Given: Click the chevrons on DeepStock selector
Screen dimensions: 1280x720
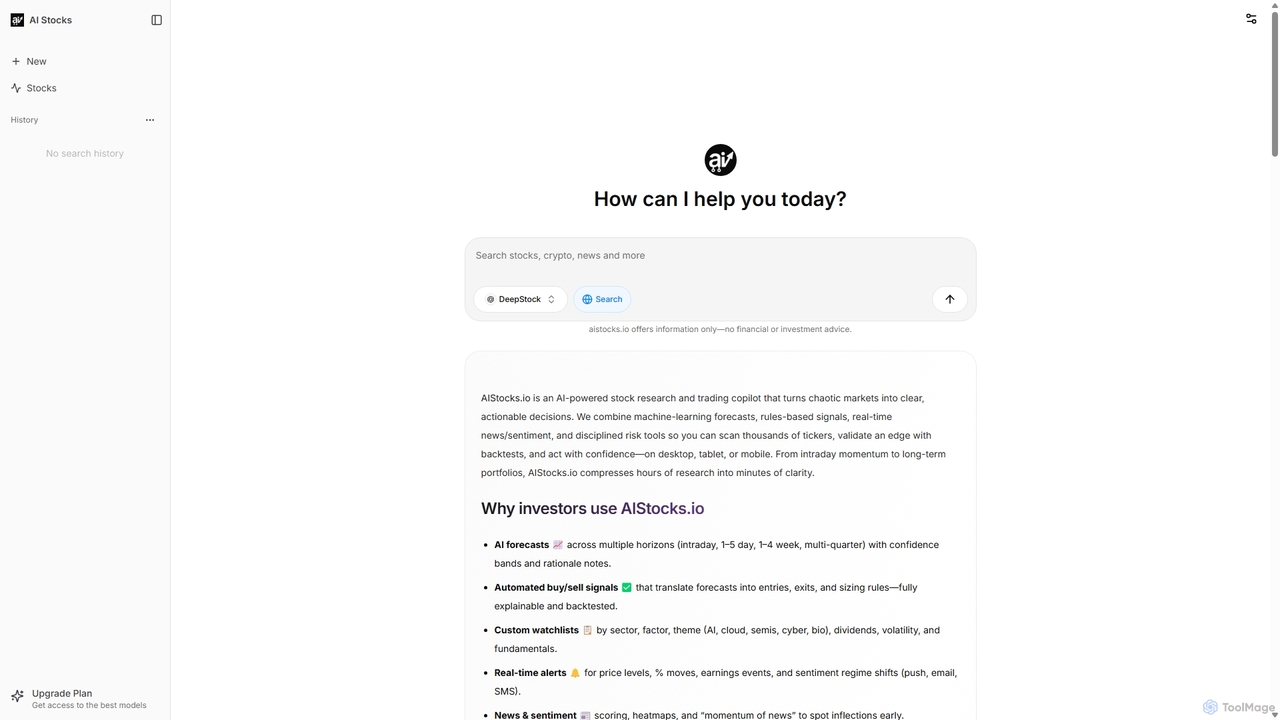Looking at the screenshot, I should 551,299.
